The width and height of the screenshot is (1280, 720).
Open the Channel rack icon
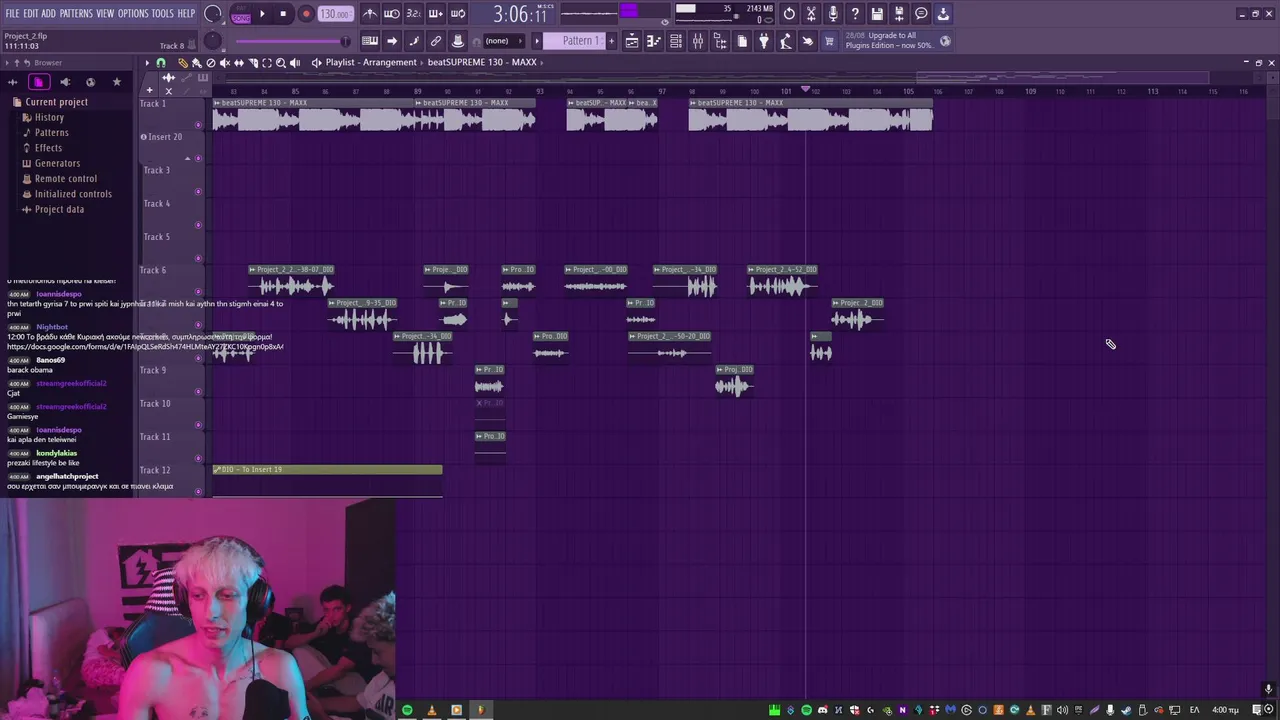tap(676, 41)
